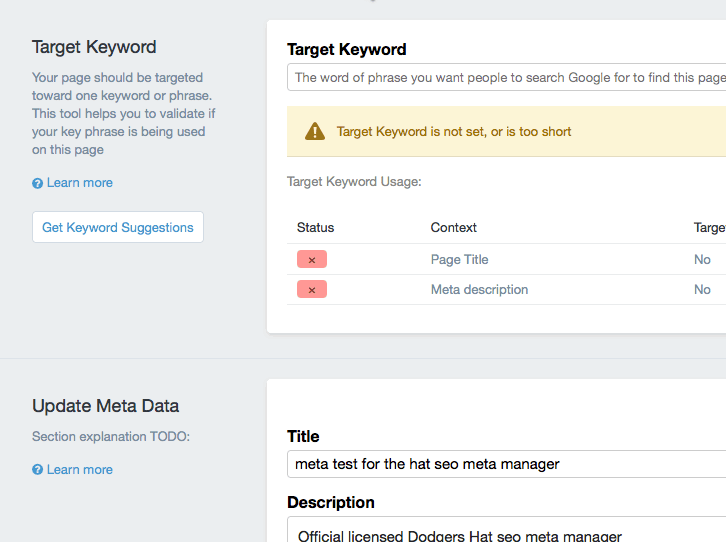The height and width of the screenshot is (542, 726).
Task: Click the red X status badge for Page Title
Action: (312, 259)
